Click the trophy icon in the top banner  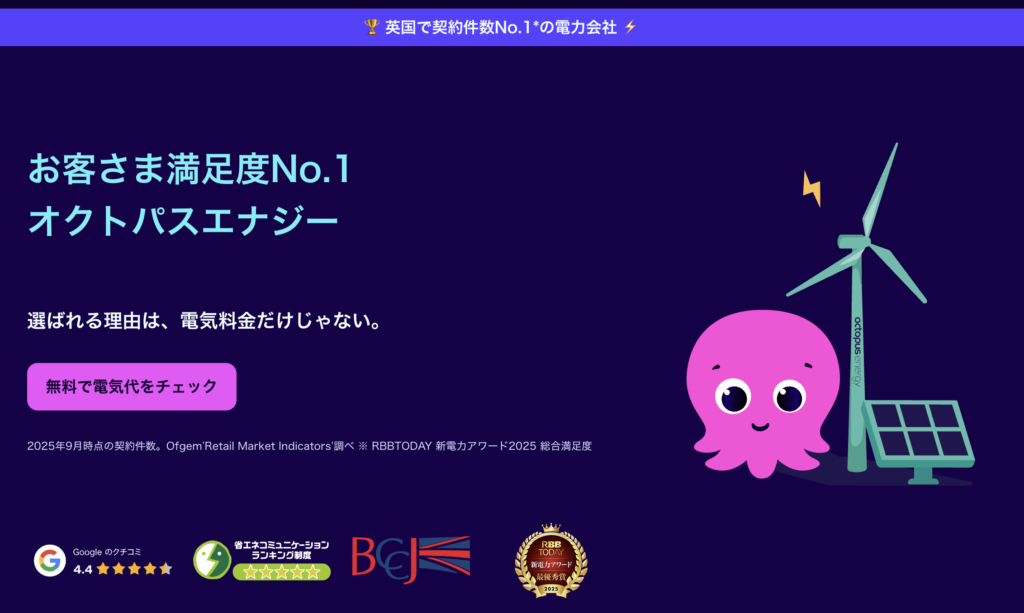point(372,27)
